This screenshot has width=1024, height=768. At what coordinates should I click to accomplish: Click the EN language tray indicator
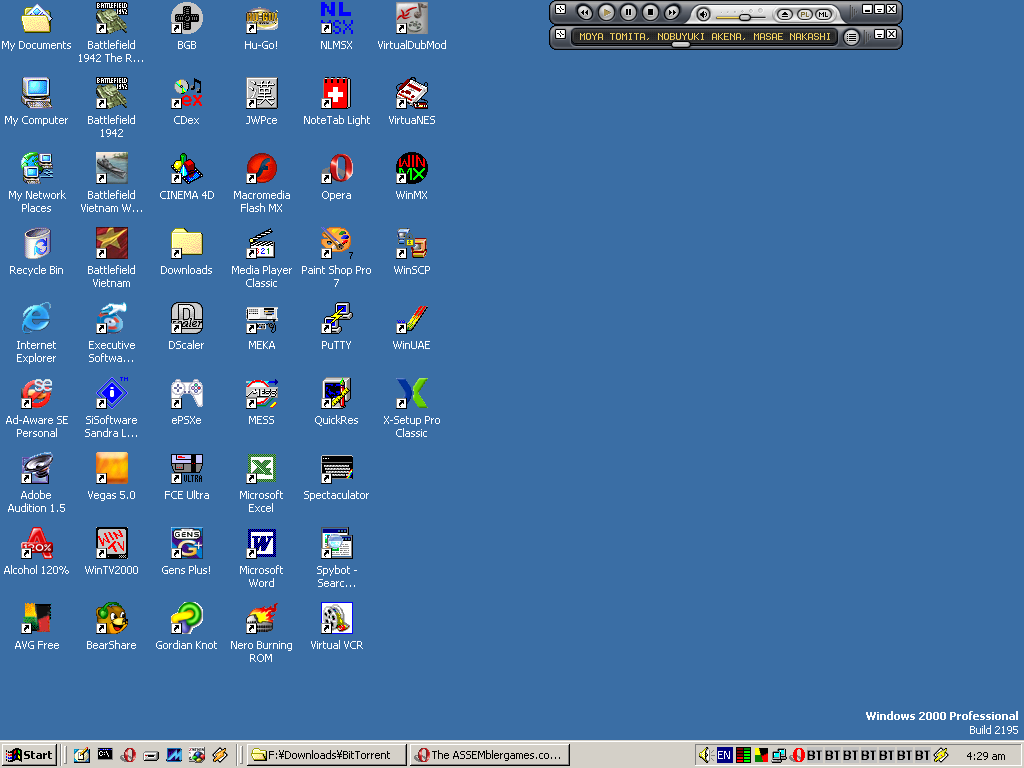[x=724, y=755]
